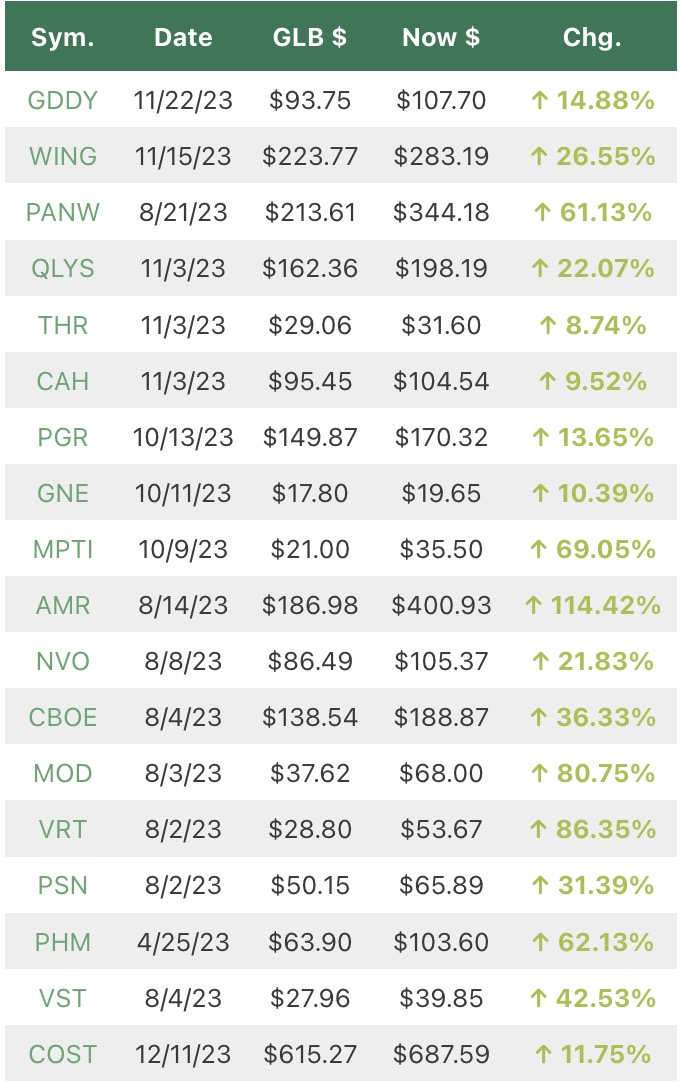Screen dimensions: 684x1082
Task: Click the up arrow beside 14.88%
Action: click(x=540, y=101)
